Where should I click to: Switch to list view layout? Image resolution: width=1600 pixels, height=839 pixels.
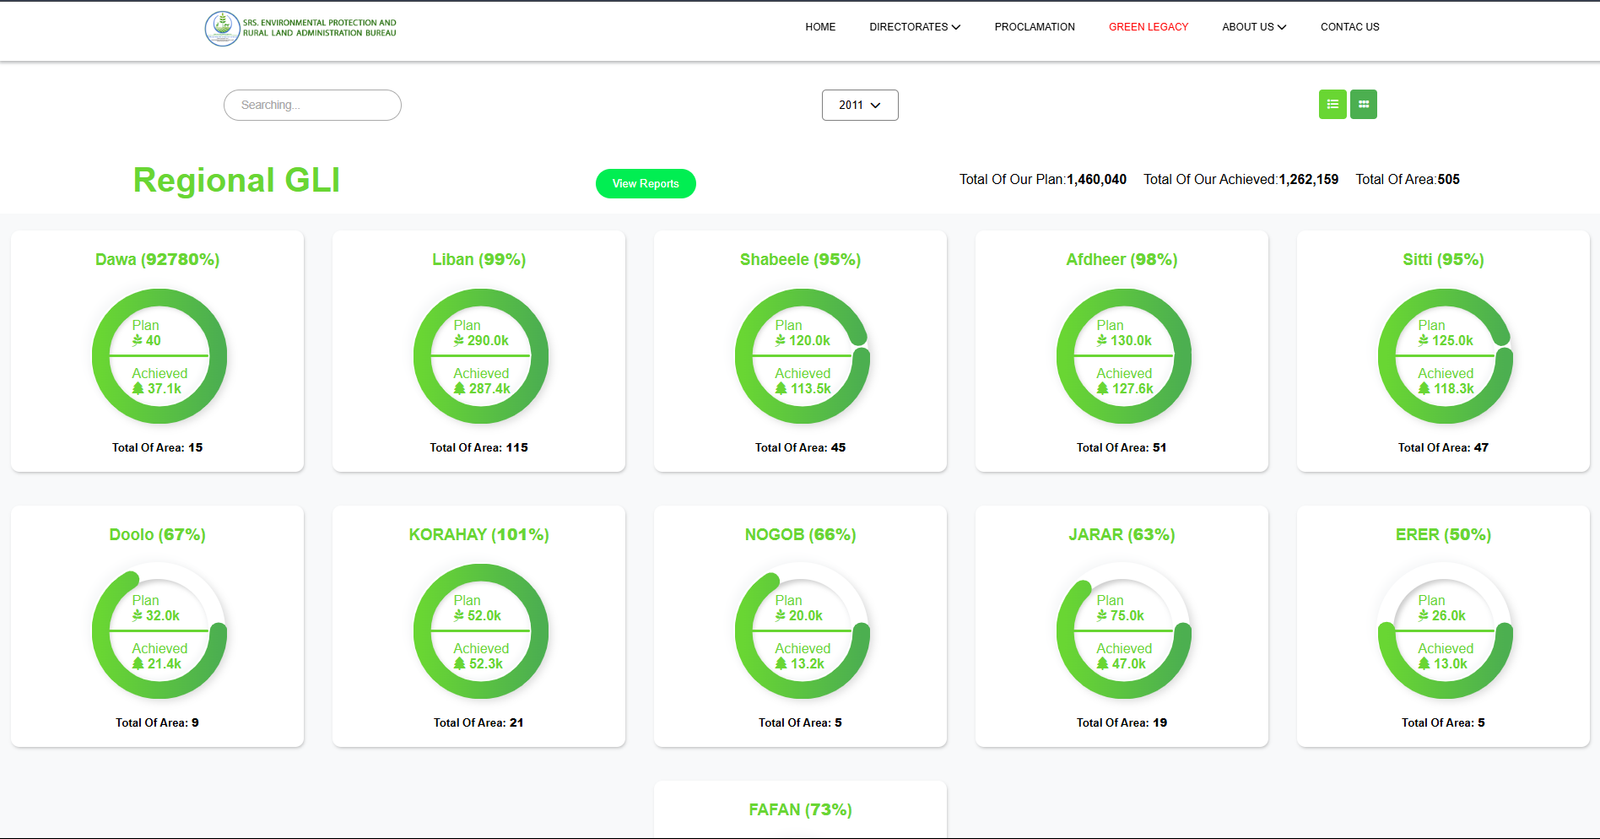pos(1332,105)
